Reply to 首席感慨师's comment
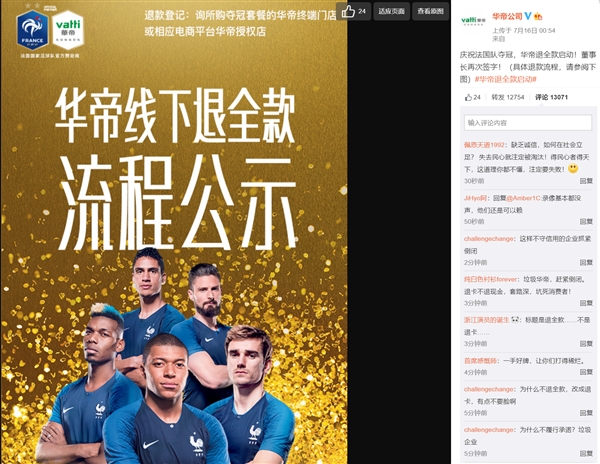 pyautogui.click(x=586, y=372)
